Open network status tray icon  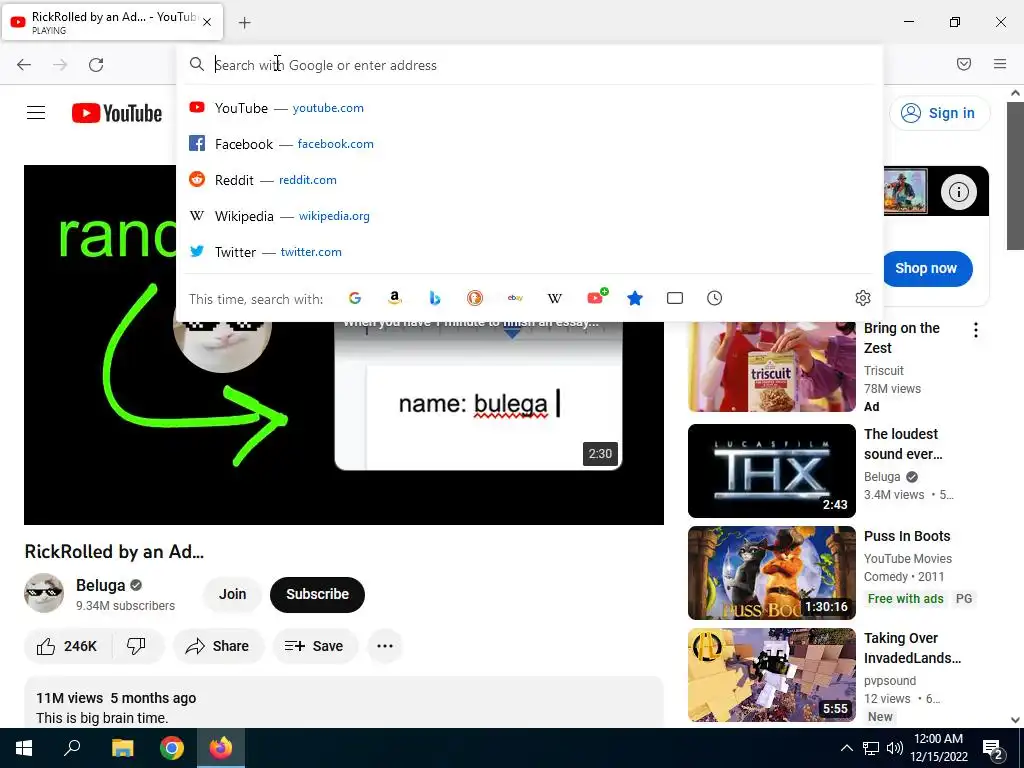pos(871,748)
